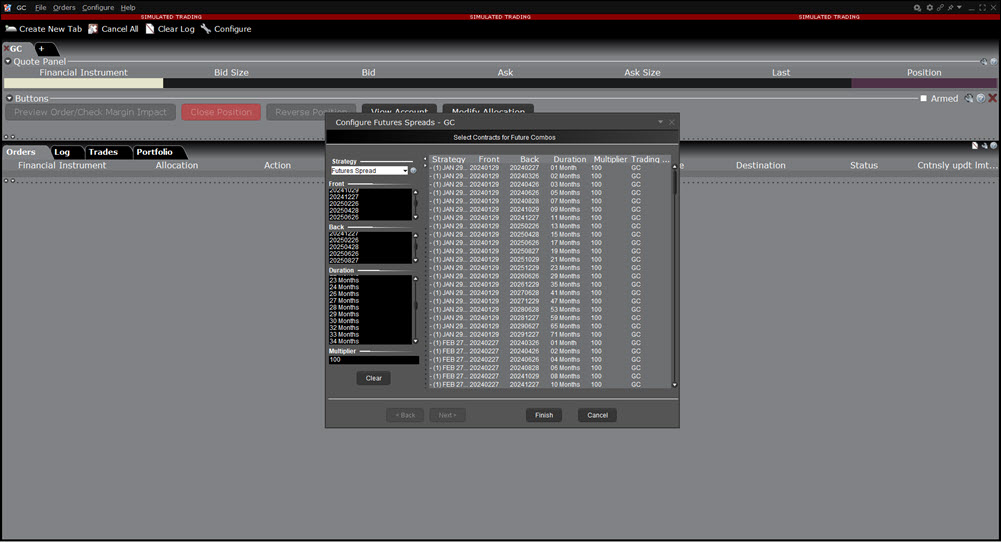This screenshot has width=1001, height=542.
Task: Open the File menu
Action: click(x=40, y=8)
